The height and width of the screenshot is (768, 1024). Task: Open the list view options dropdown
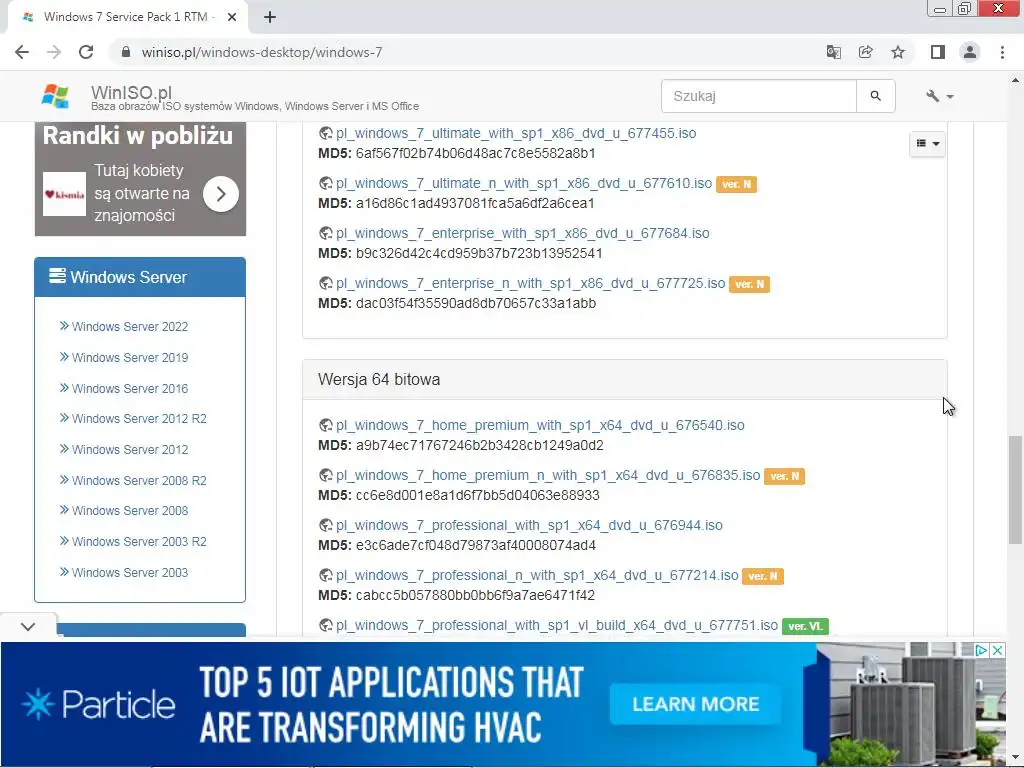[927, 143]
